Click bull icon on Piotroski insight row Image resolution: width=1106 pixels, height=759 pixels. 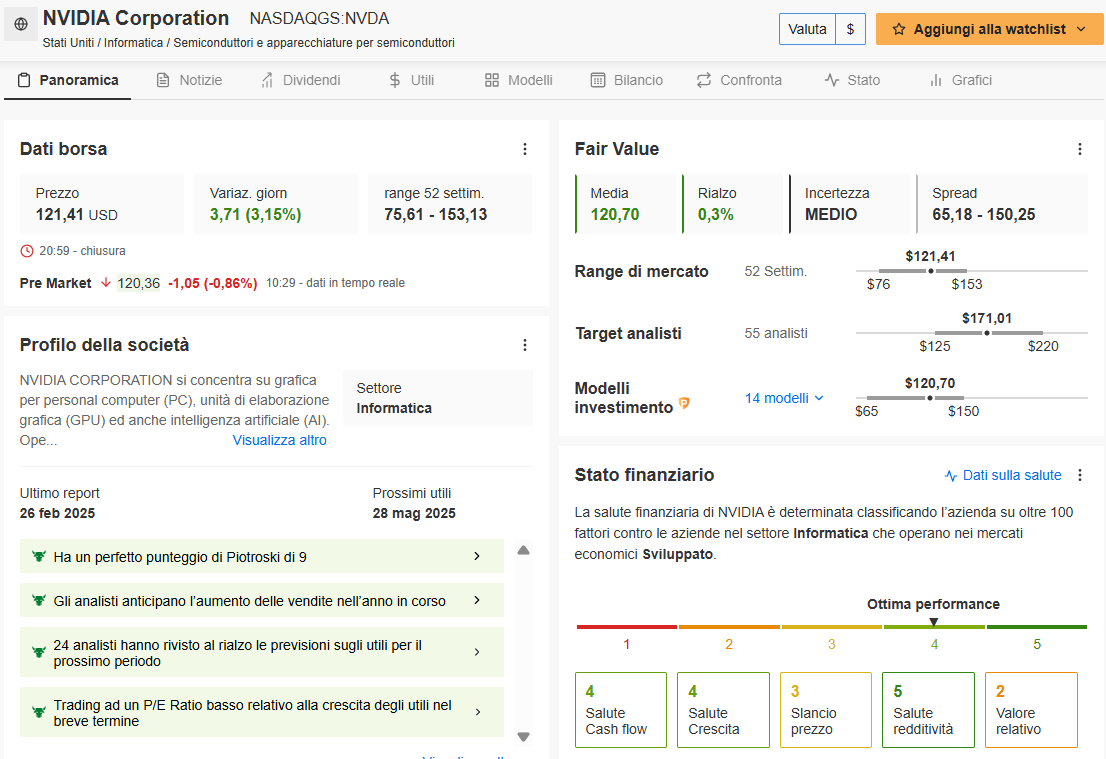[39, 557]
